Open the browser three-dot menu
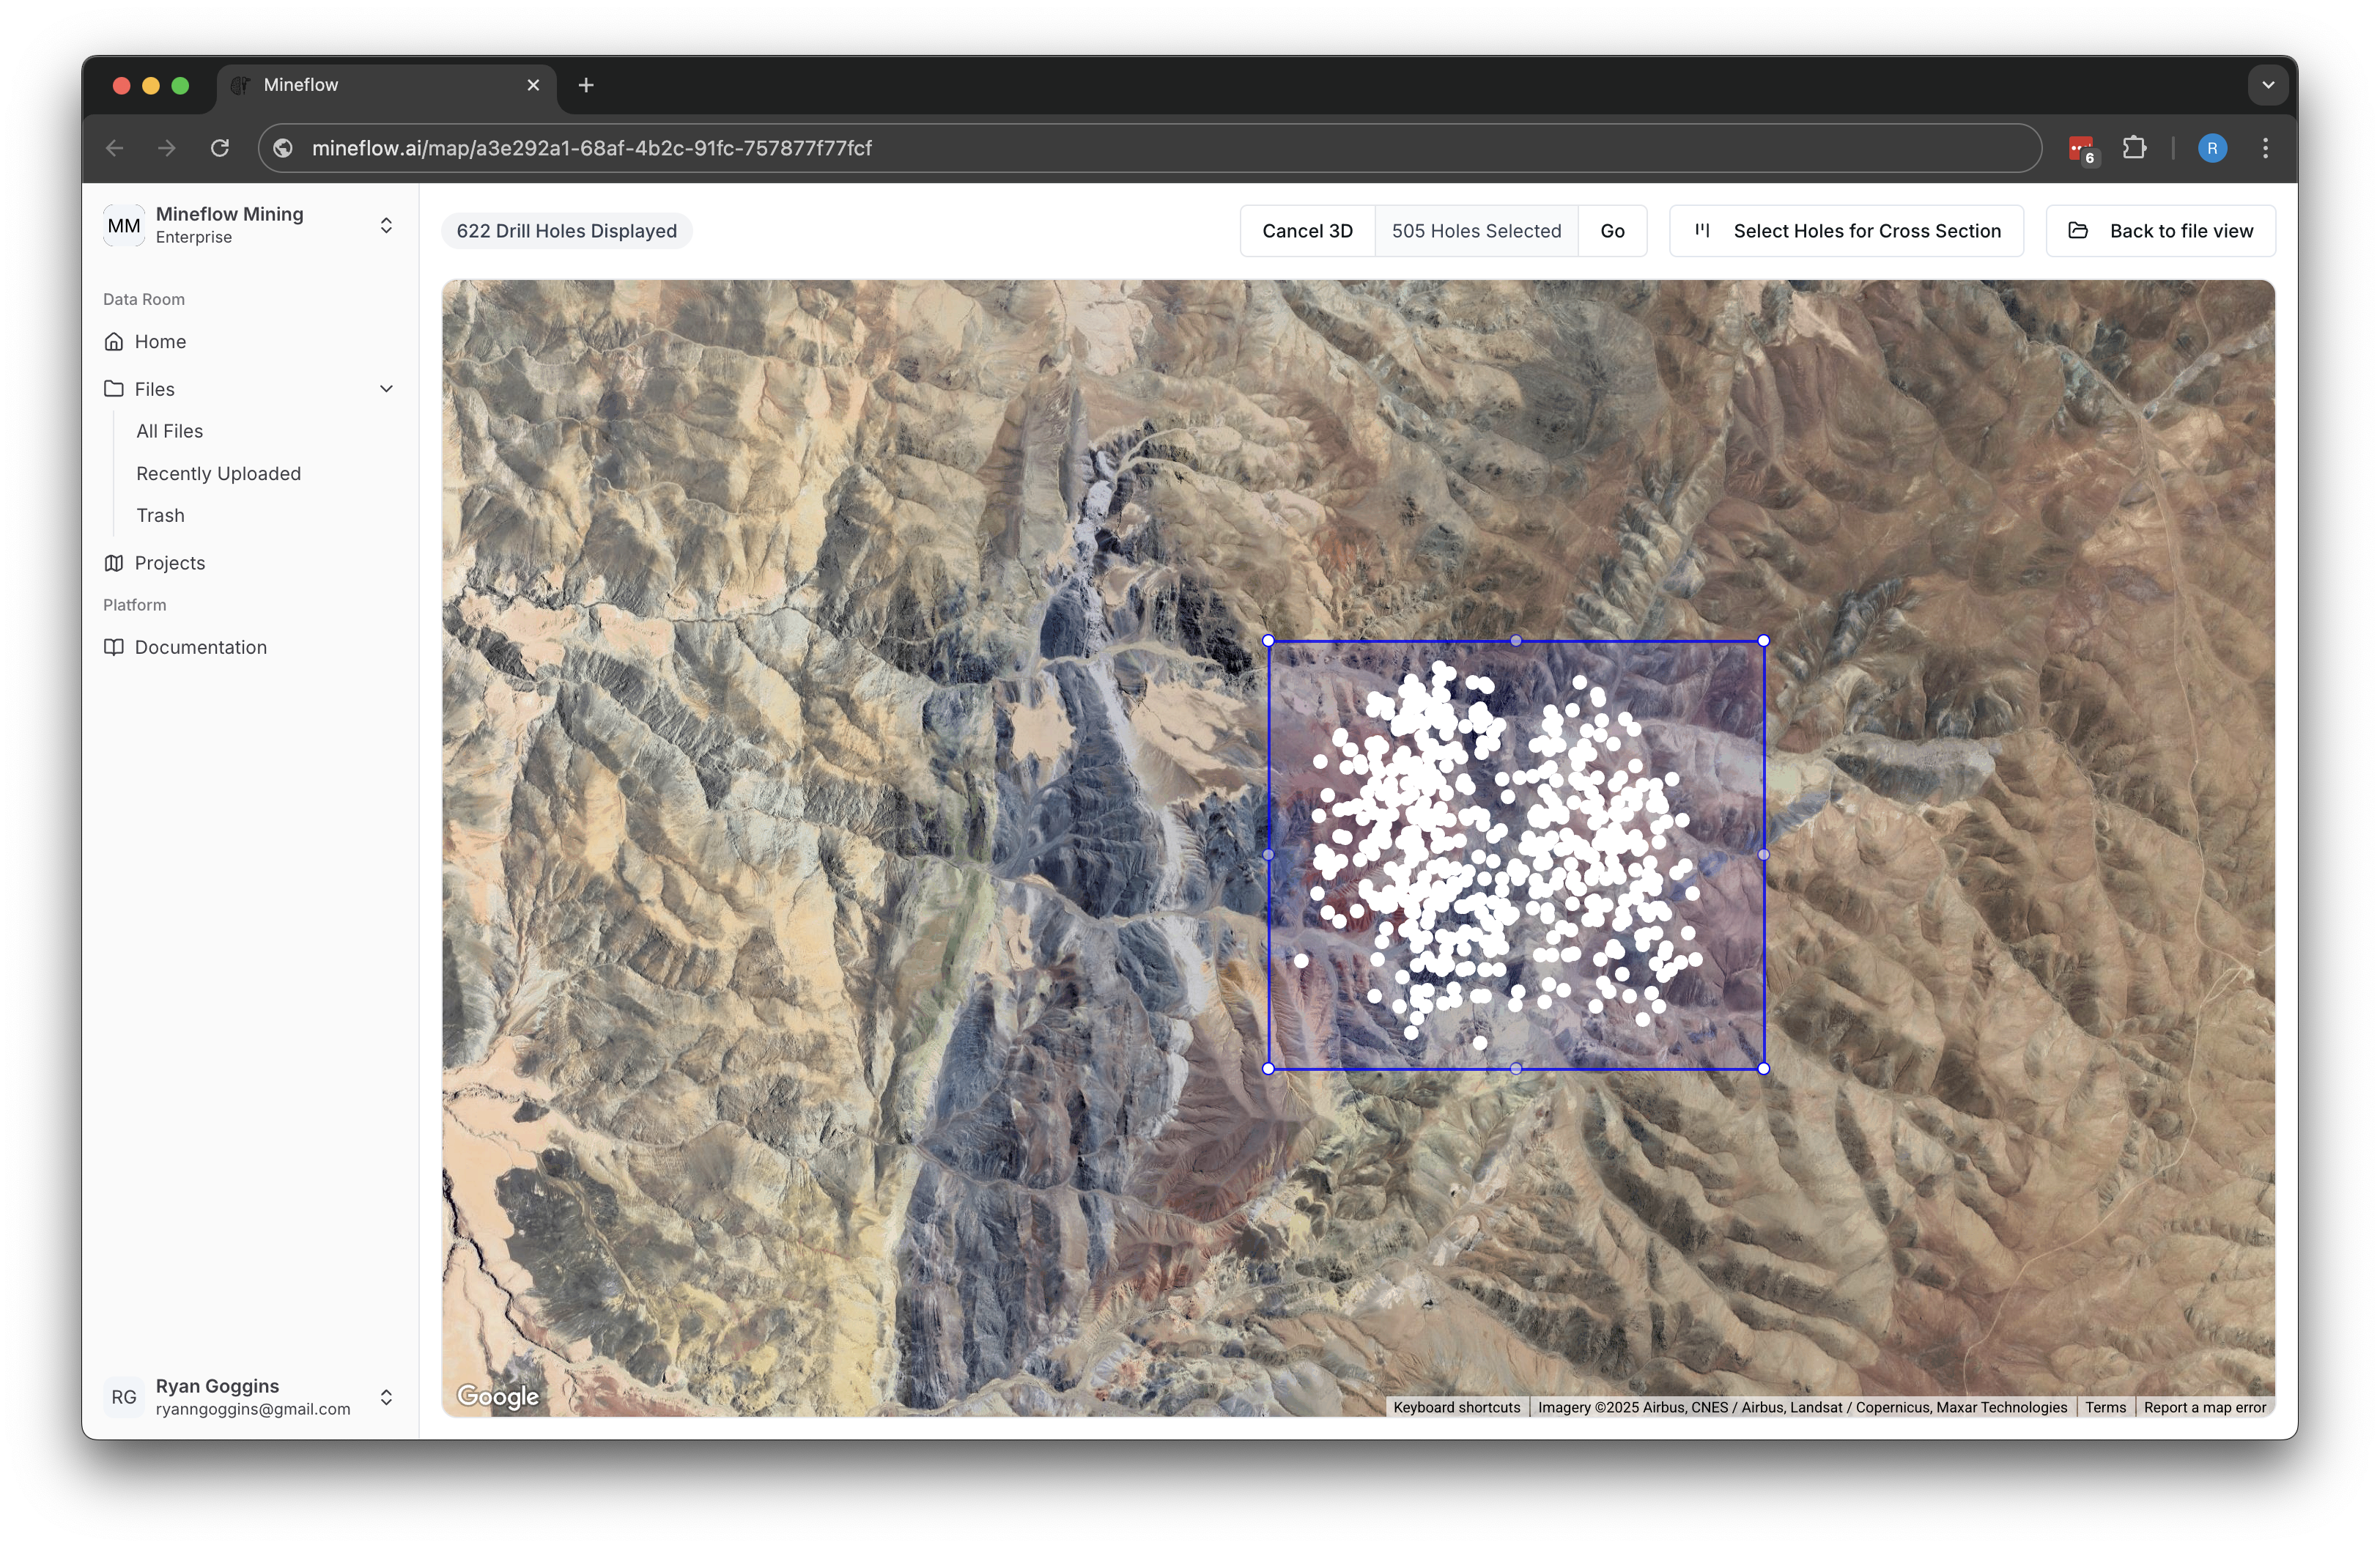Viewport: 2380px width, 1548px height. click(x=2265, y=148)
